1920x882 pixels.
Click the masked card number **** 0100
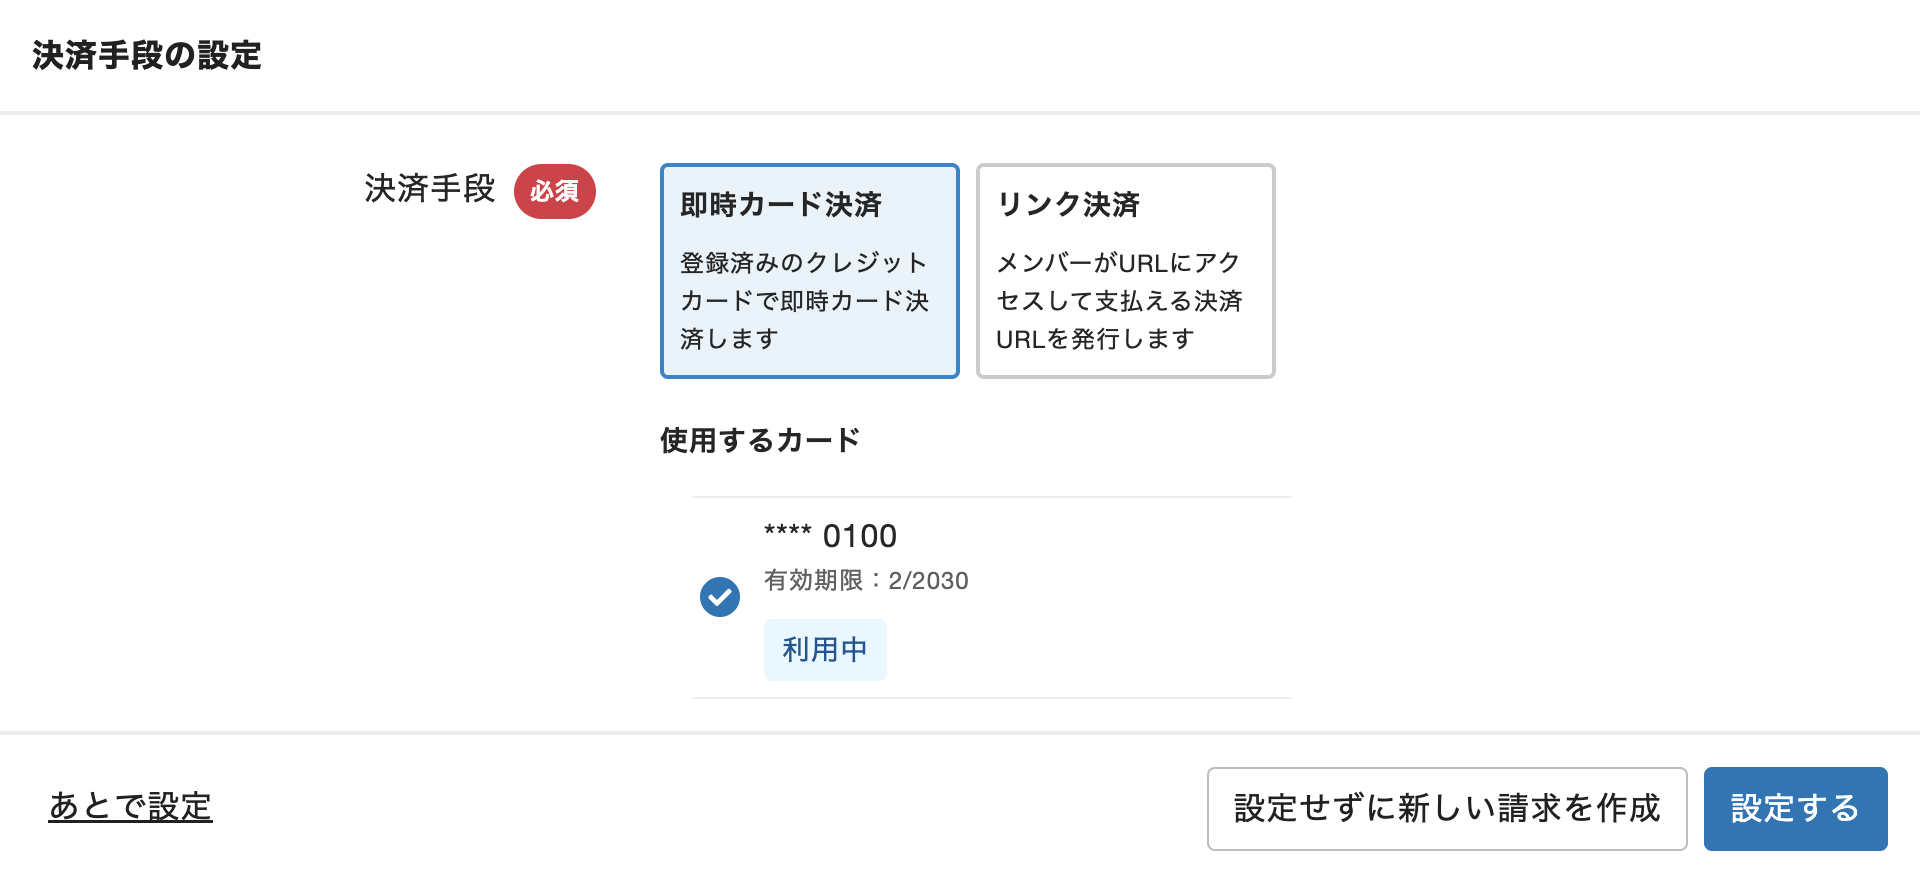click(x=829, y=535)
